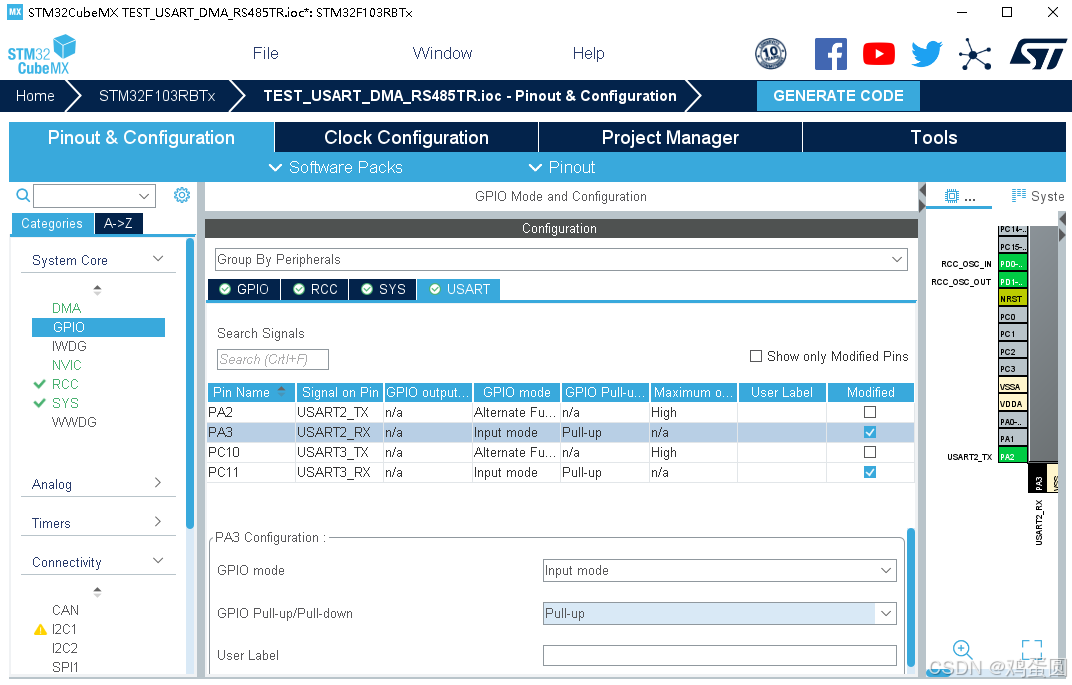Click the PA2 pin on the chip

coord(1013,457)
